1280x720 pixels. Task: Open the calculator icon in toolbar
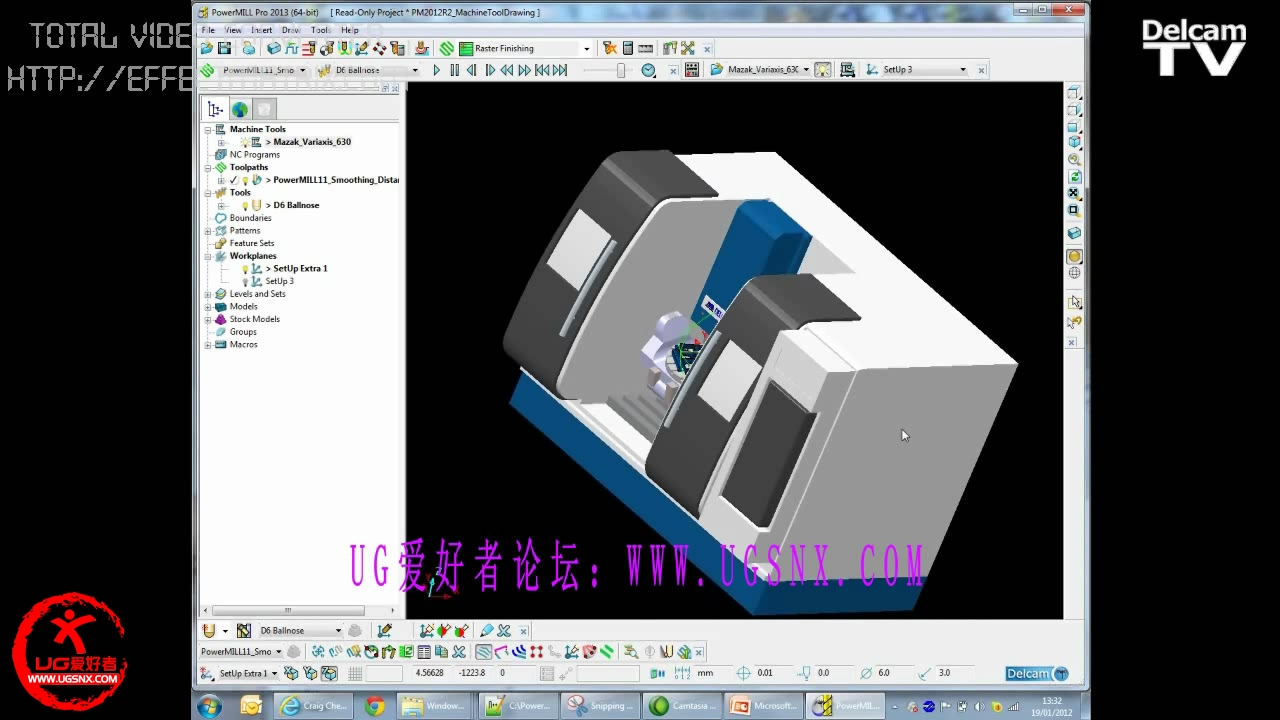coord(628,48)
